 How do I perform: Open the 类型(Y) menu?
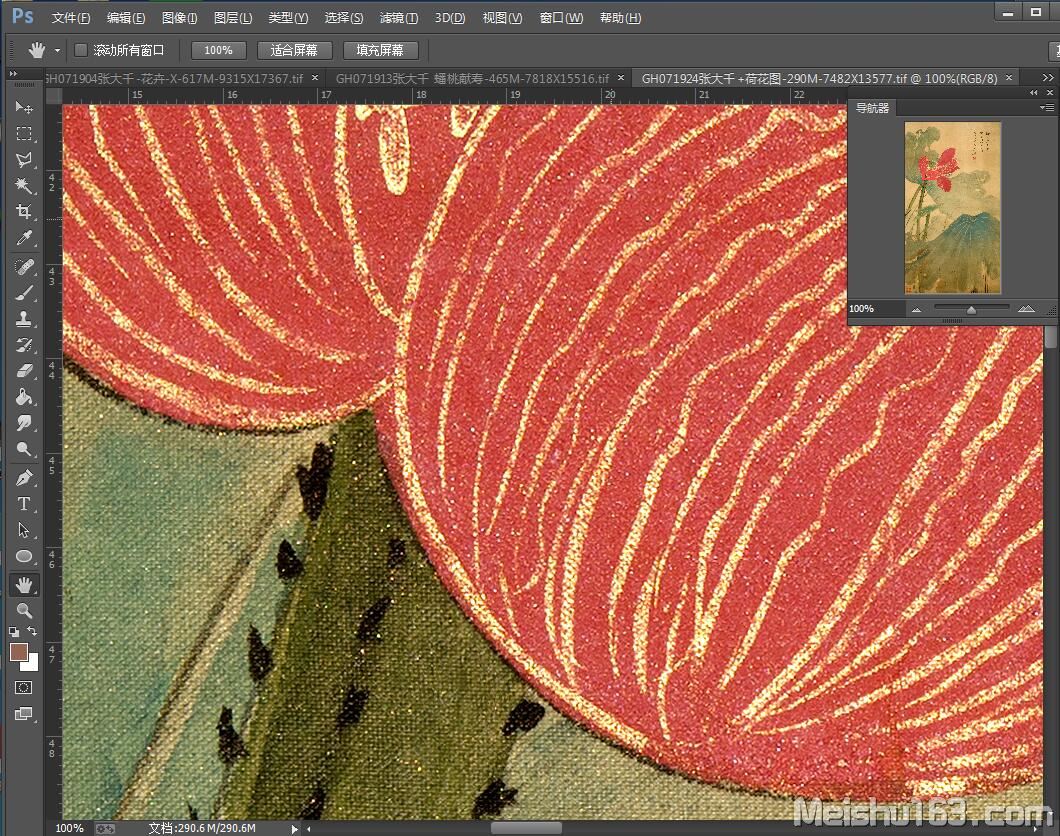click(x=288, y=18)
